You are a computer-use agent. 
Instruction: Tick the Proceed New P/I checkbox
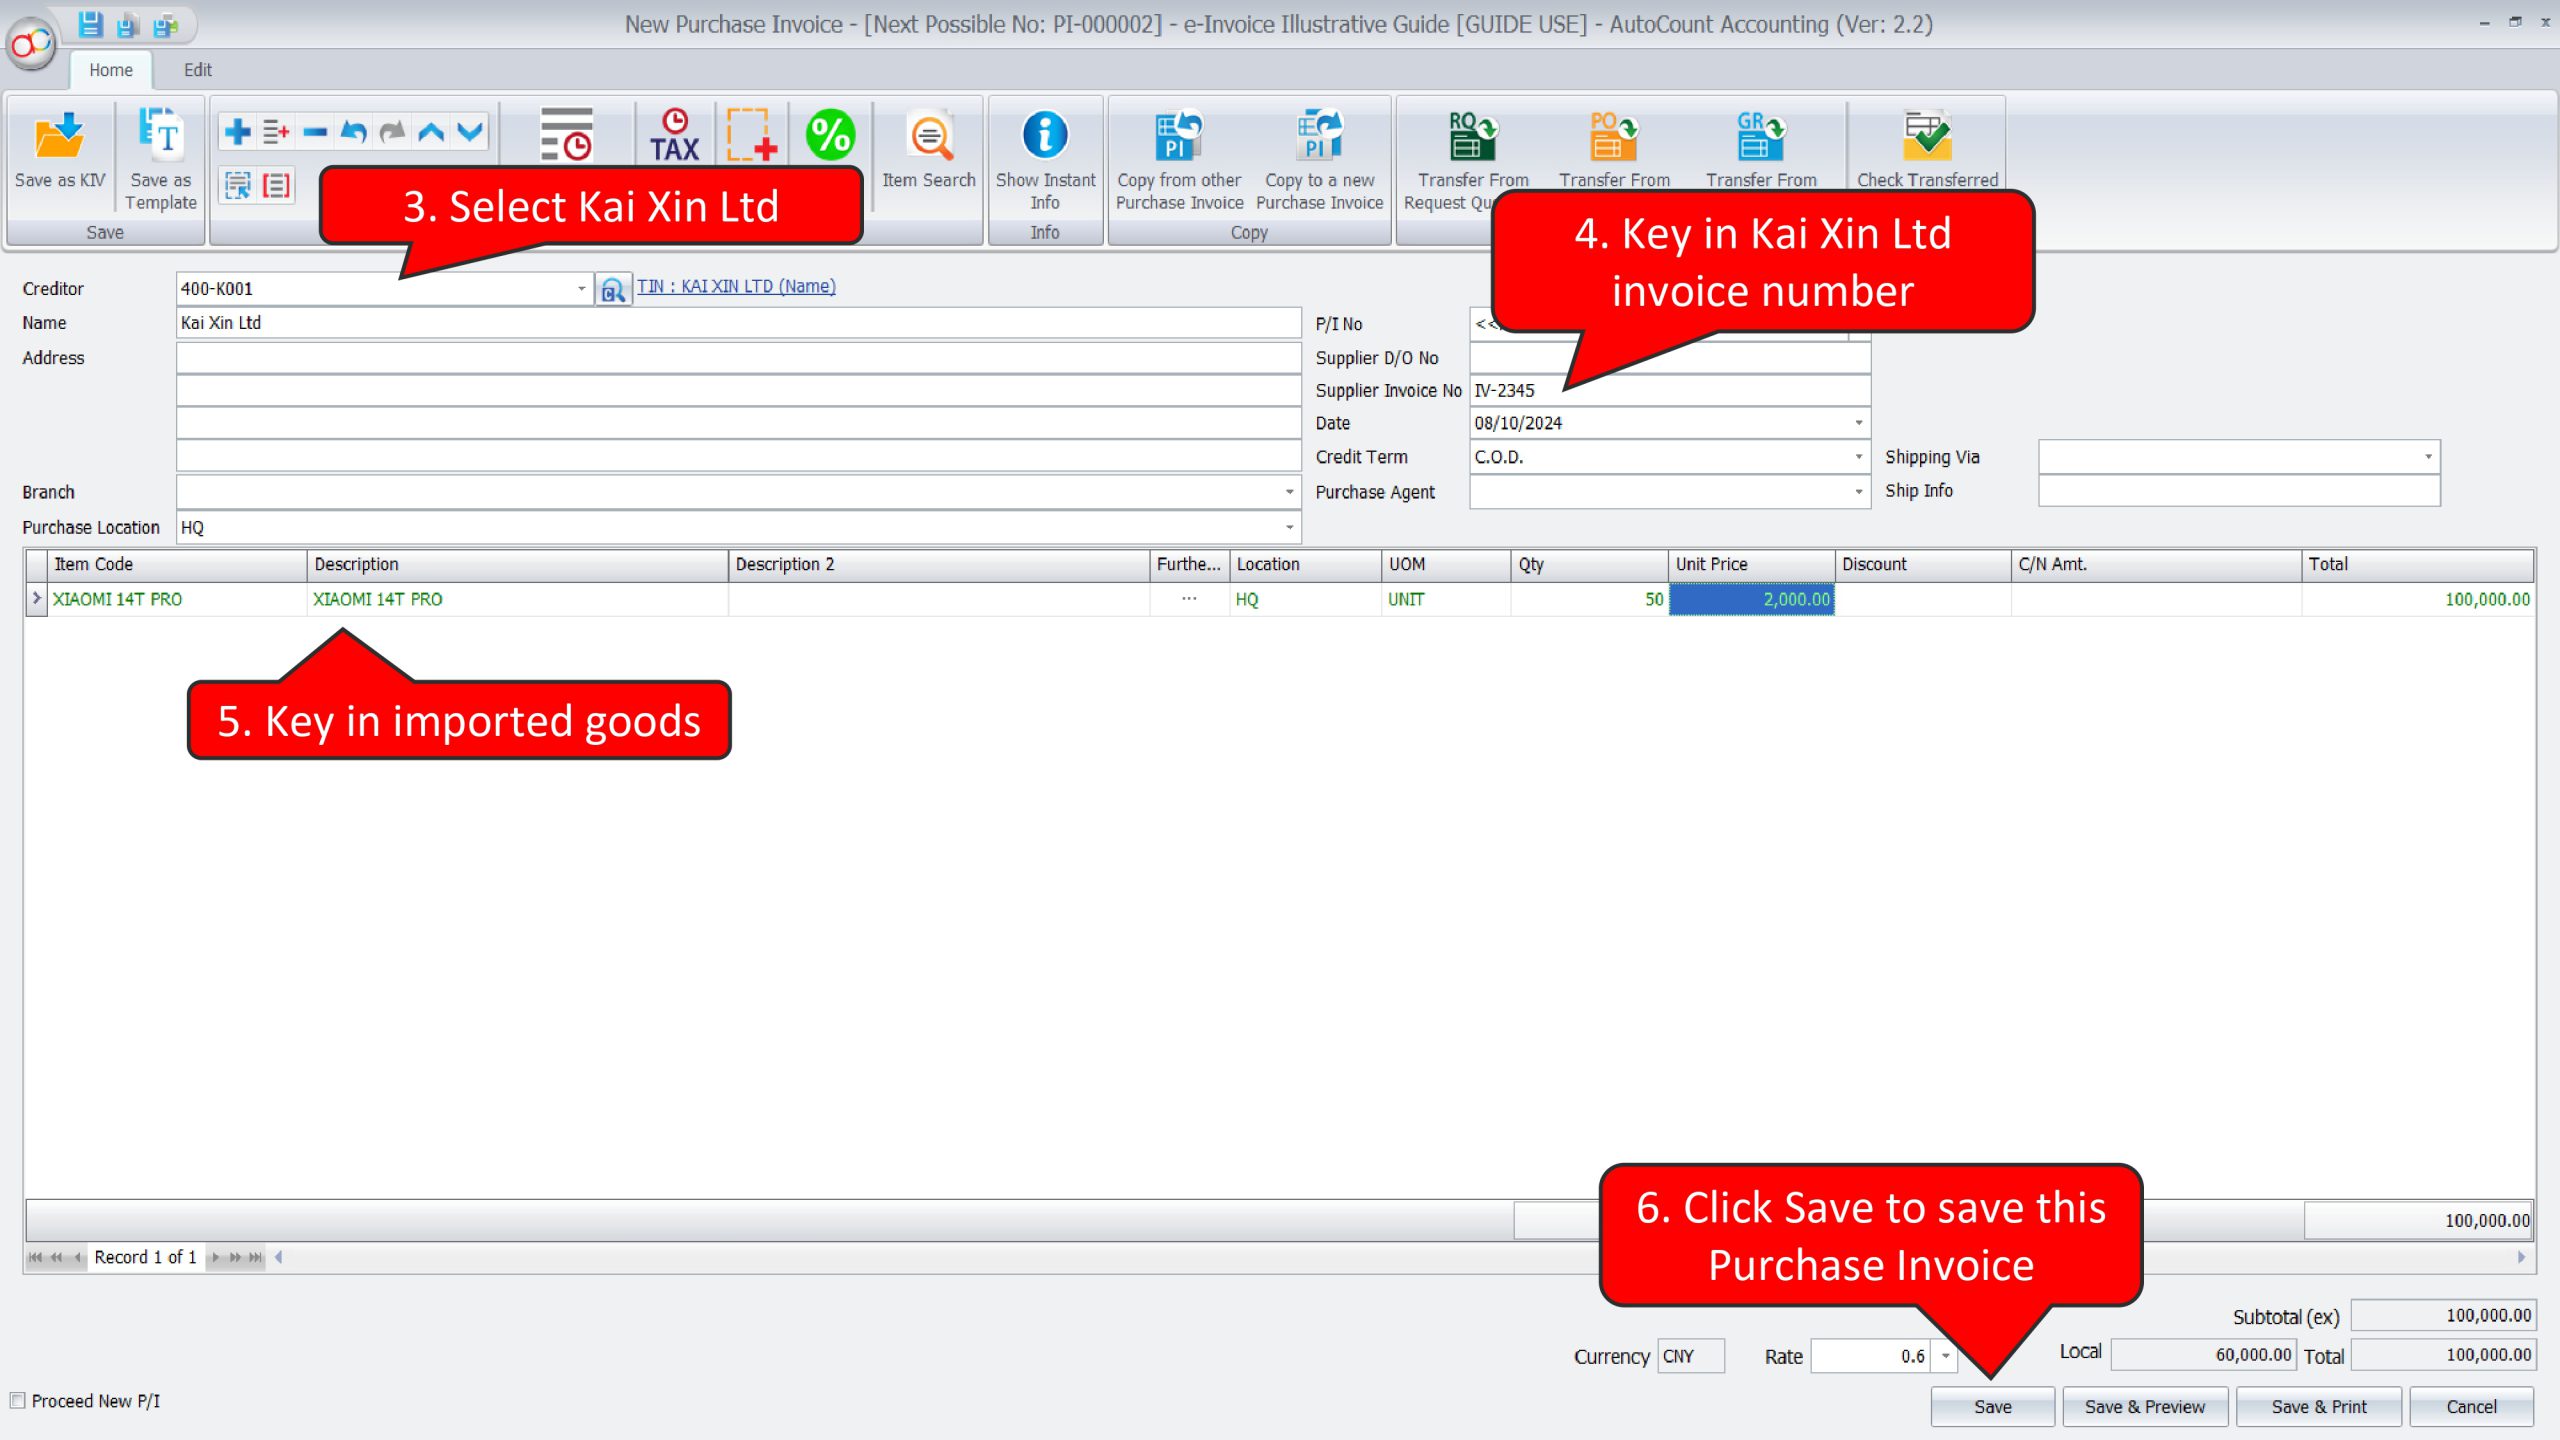pyautogui.click(x=17, y=1401)
